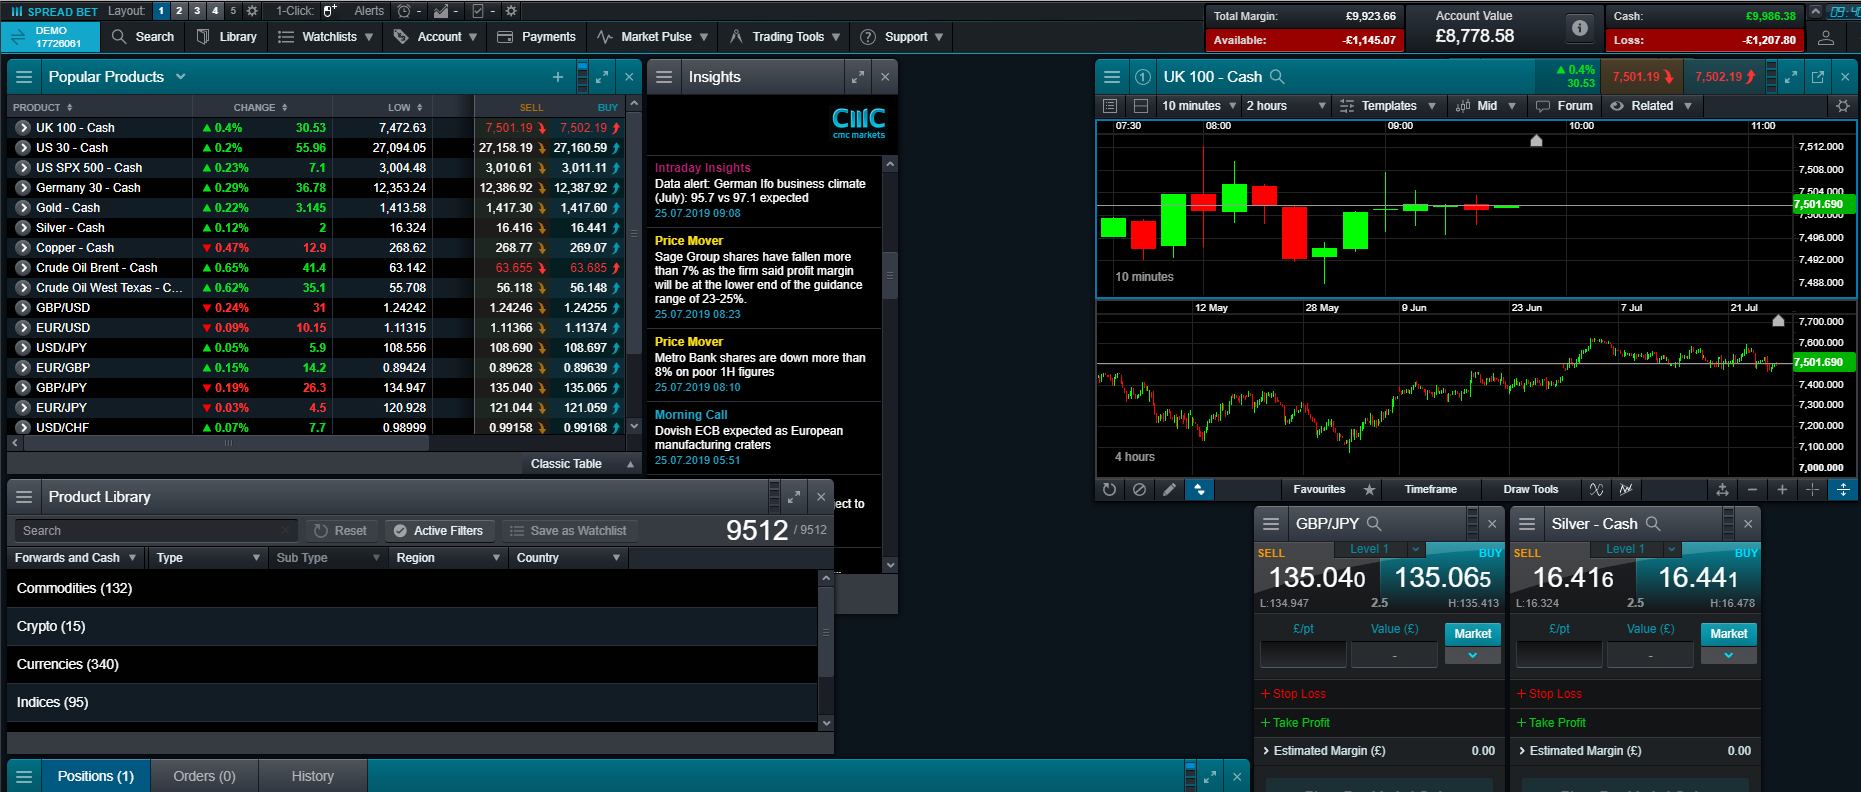This screenshot has width=1861, height=792.
Task: Sort the table by the CHANGE column
Action: point(260,108)
